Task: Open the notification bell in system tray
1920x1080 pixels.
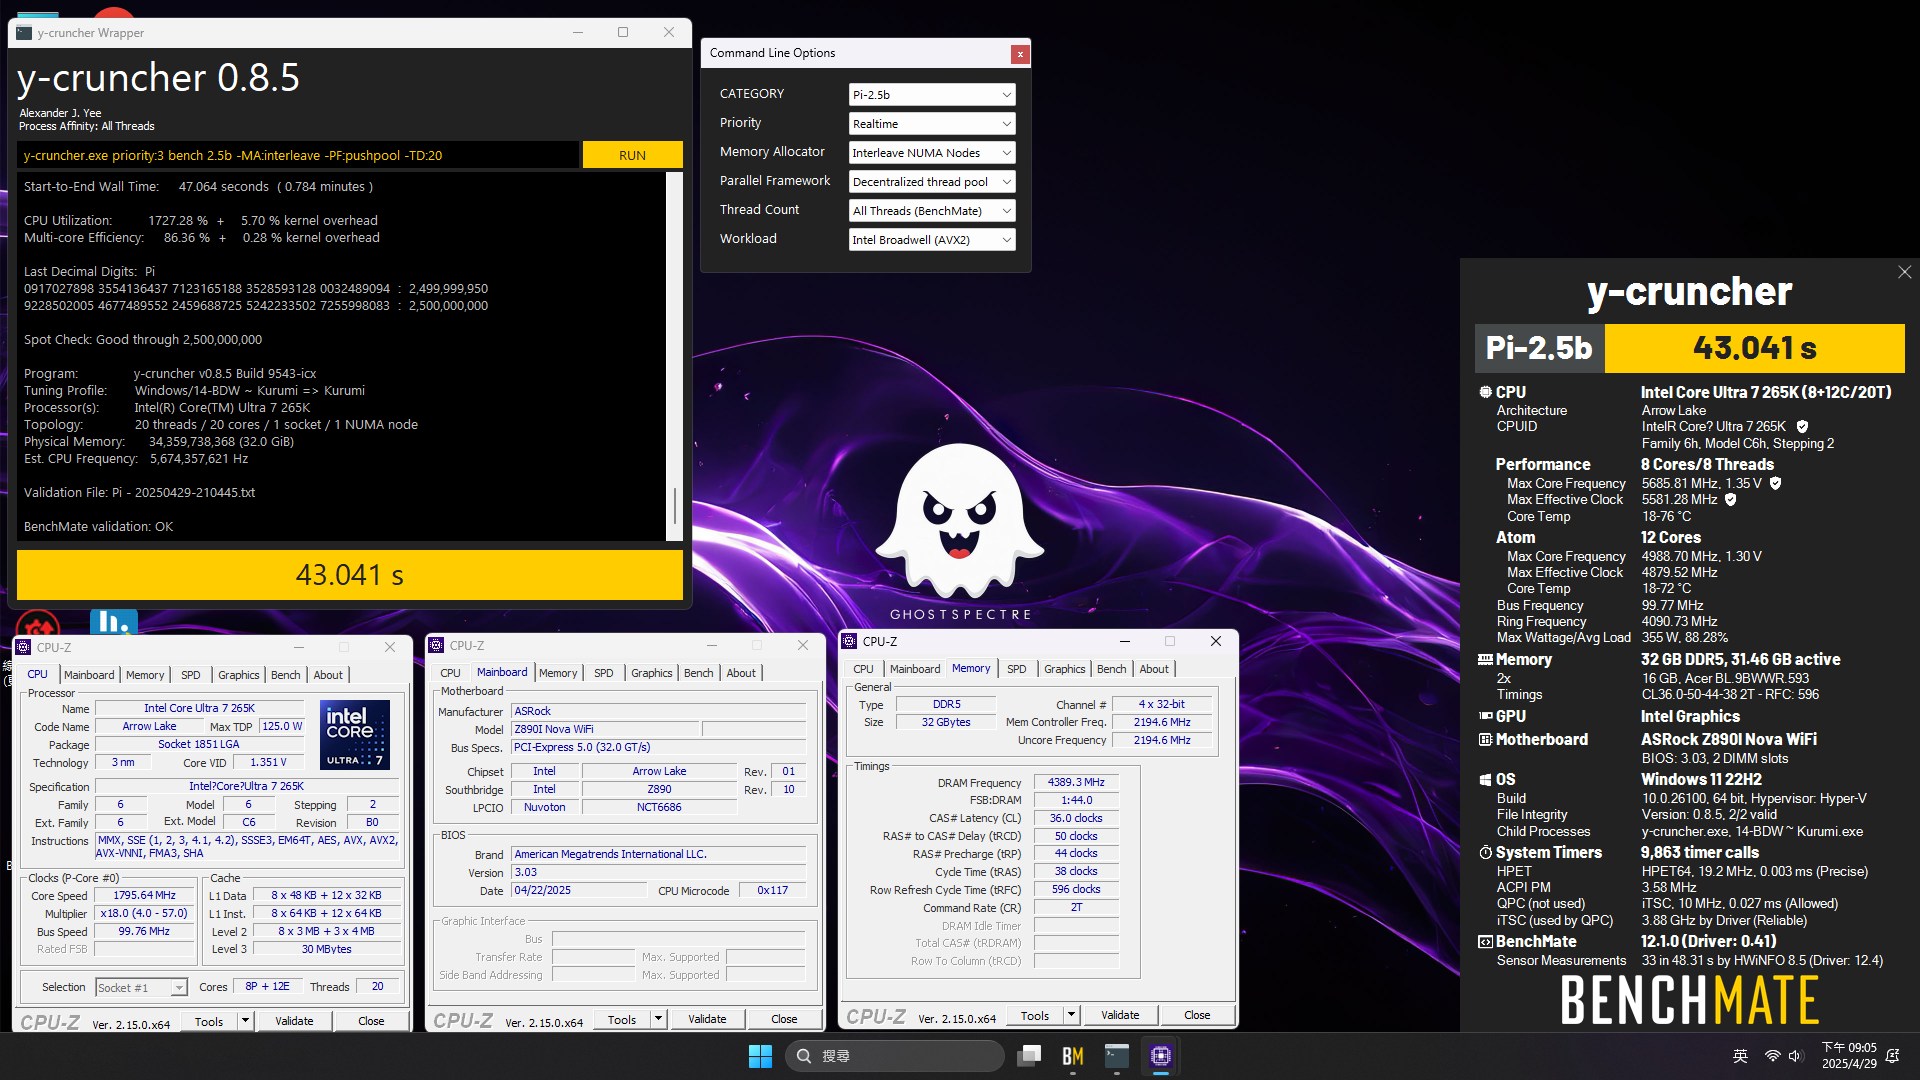Action: 1892,1056
